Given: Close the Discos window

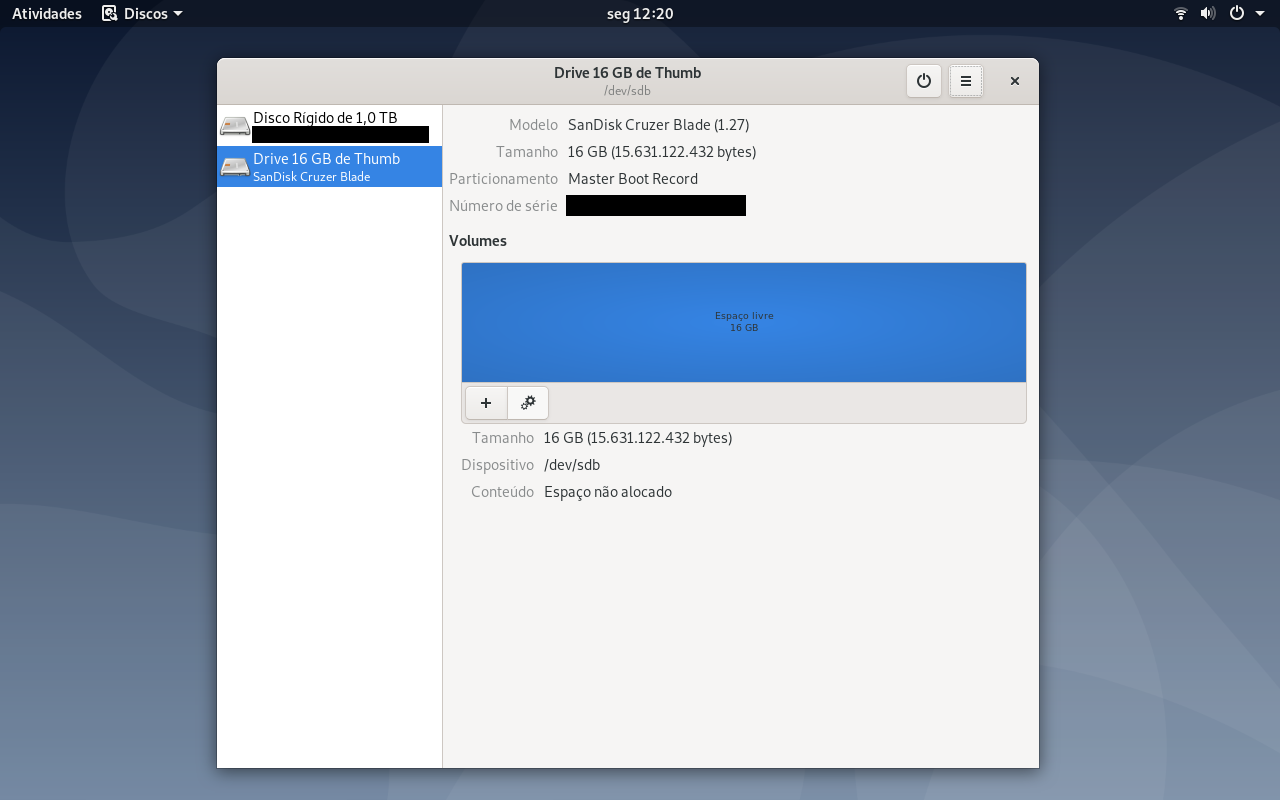Looking at the screenshot, I should (x=1015, y=81).
